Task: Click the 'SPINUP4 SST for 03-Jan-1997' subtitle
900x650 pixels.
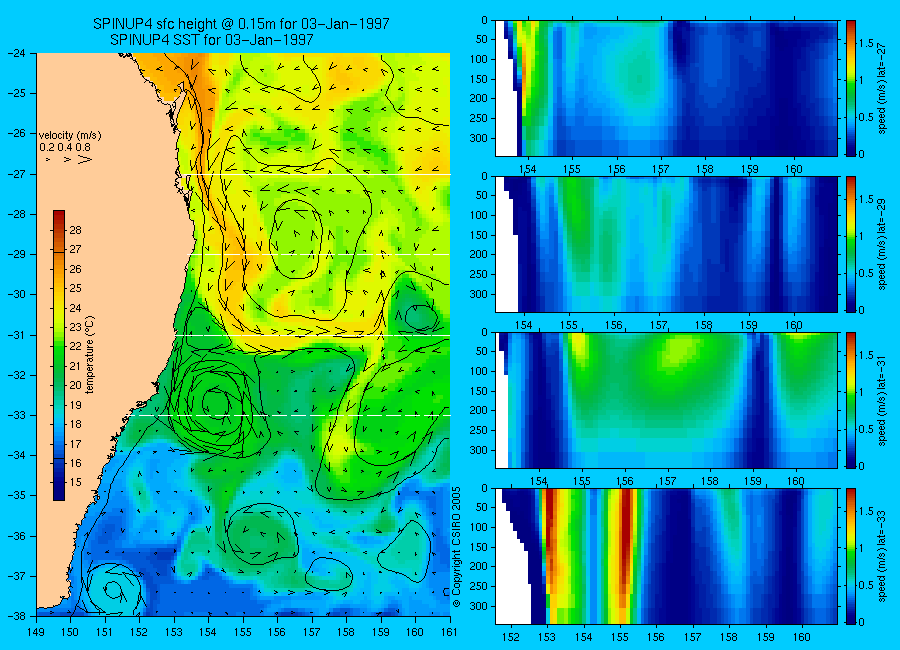Action: (x=212, y=40)
